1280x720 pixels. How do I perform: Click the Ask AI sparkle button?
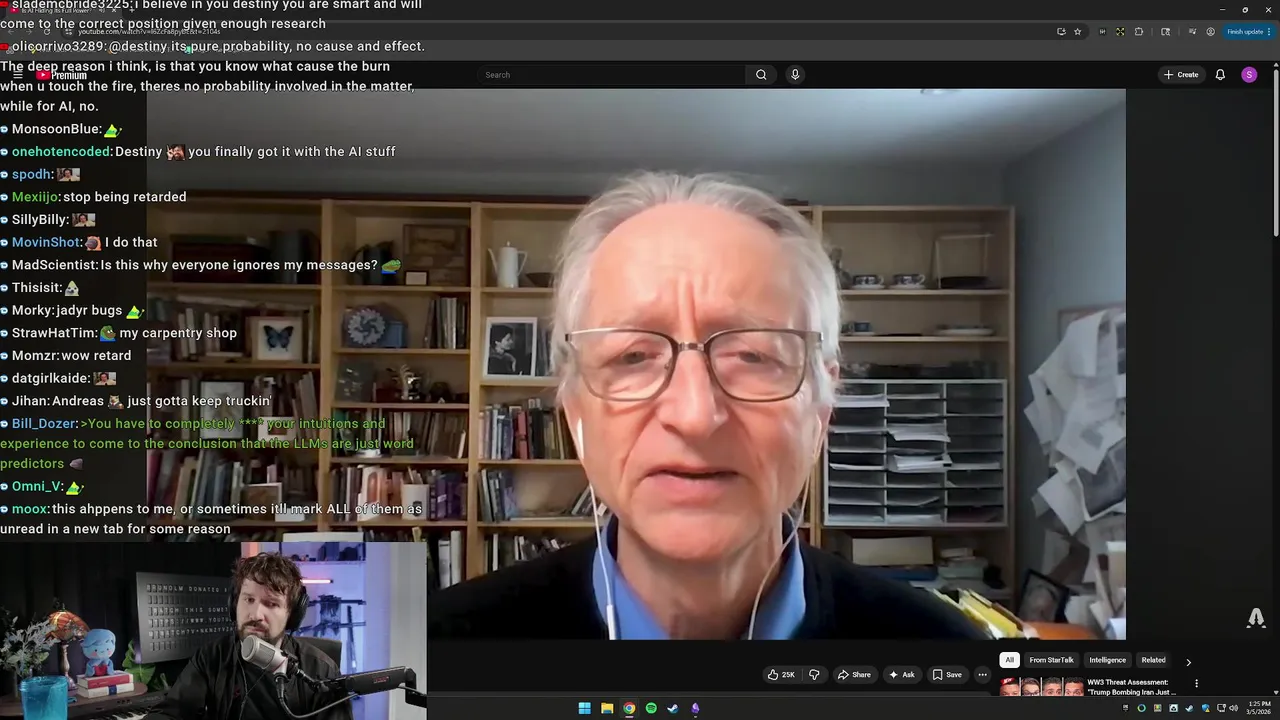click(901, 675)
